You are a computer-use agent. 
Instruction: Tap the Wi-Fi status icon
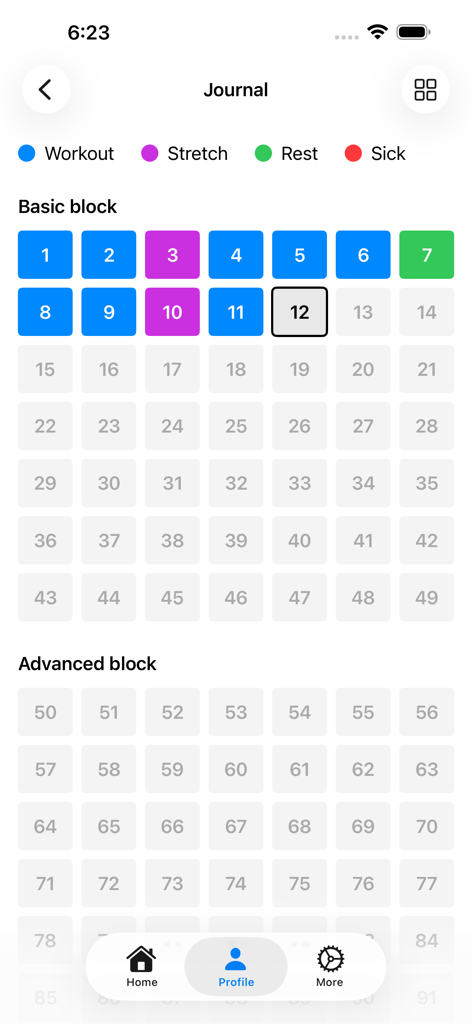point(377,32)
